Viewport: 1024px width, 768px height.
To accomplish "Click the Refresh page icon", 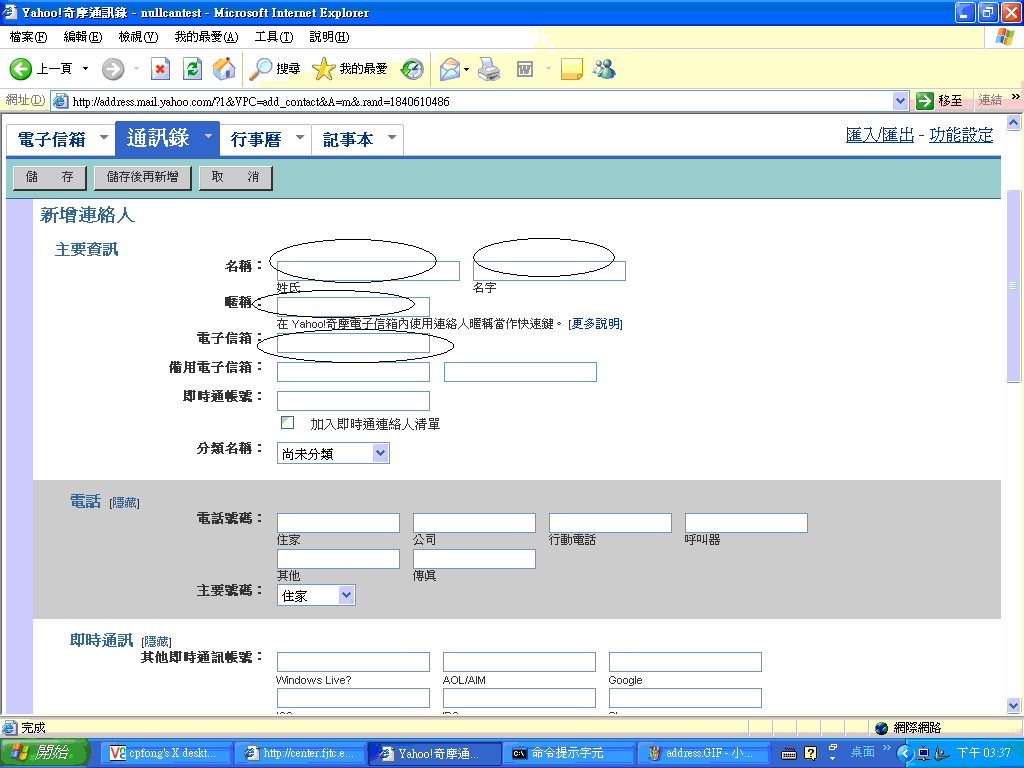I will pyautogui.click(x=193, y=69).
